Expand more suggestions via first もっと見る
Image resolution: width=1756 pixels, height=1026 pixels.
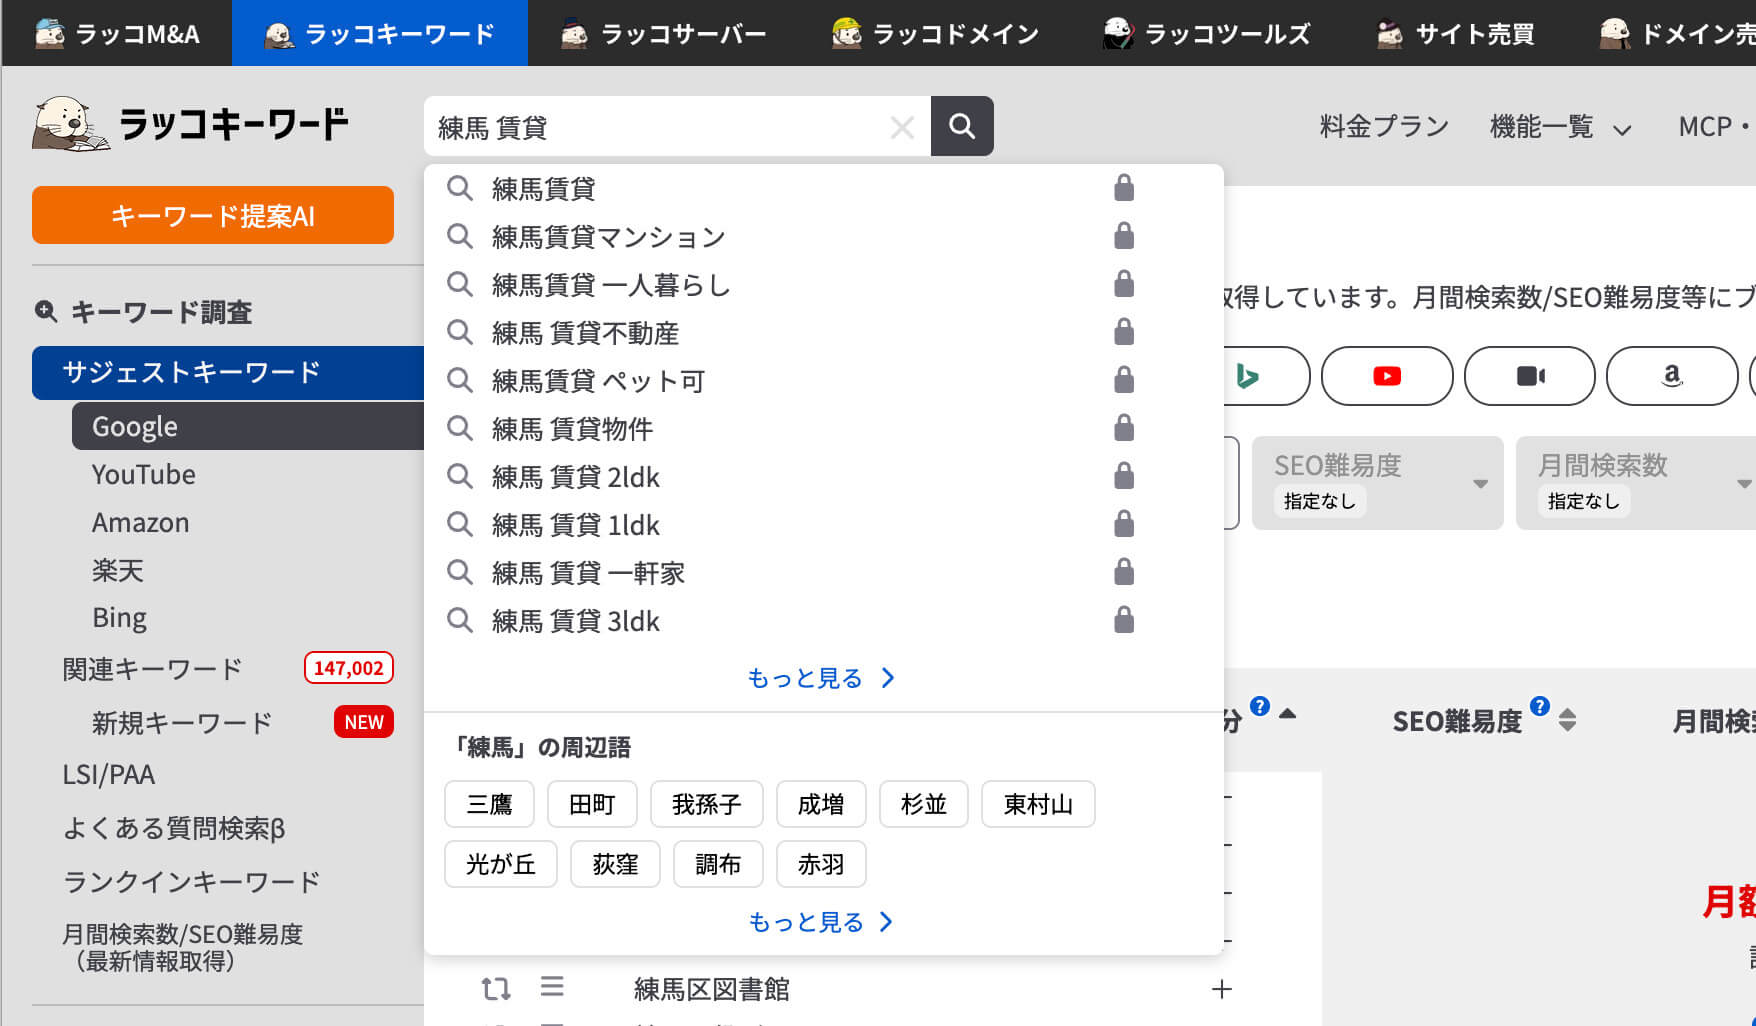821,678
